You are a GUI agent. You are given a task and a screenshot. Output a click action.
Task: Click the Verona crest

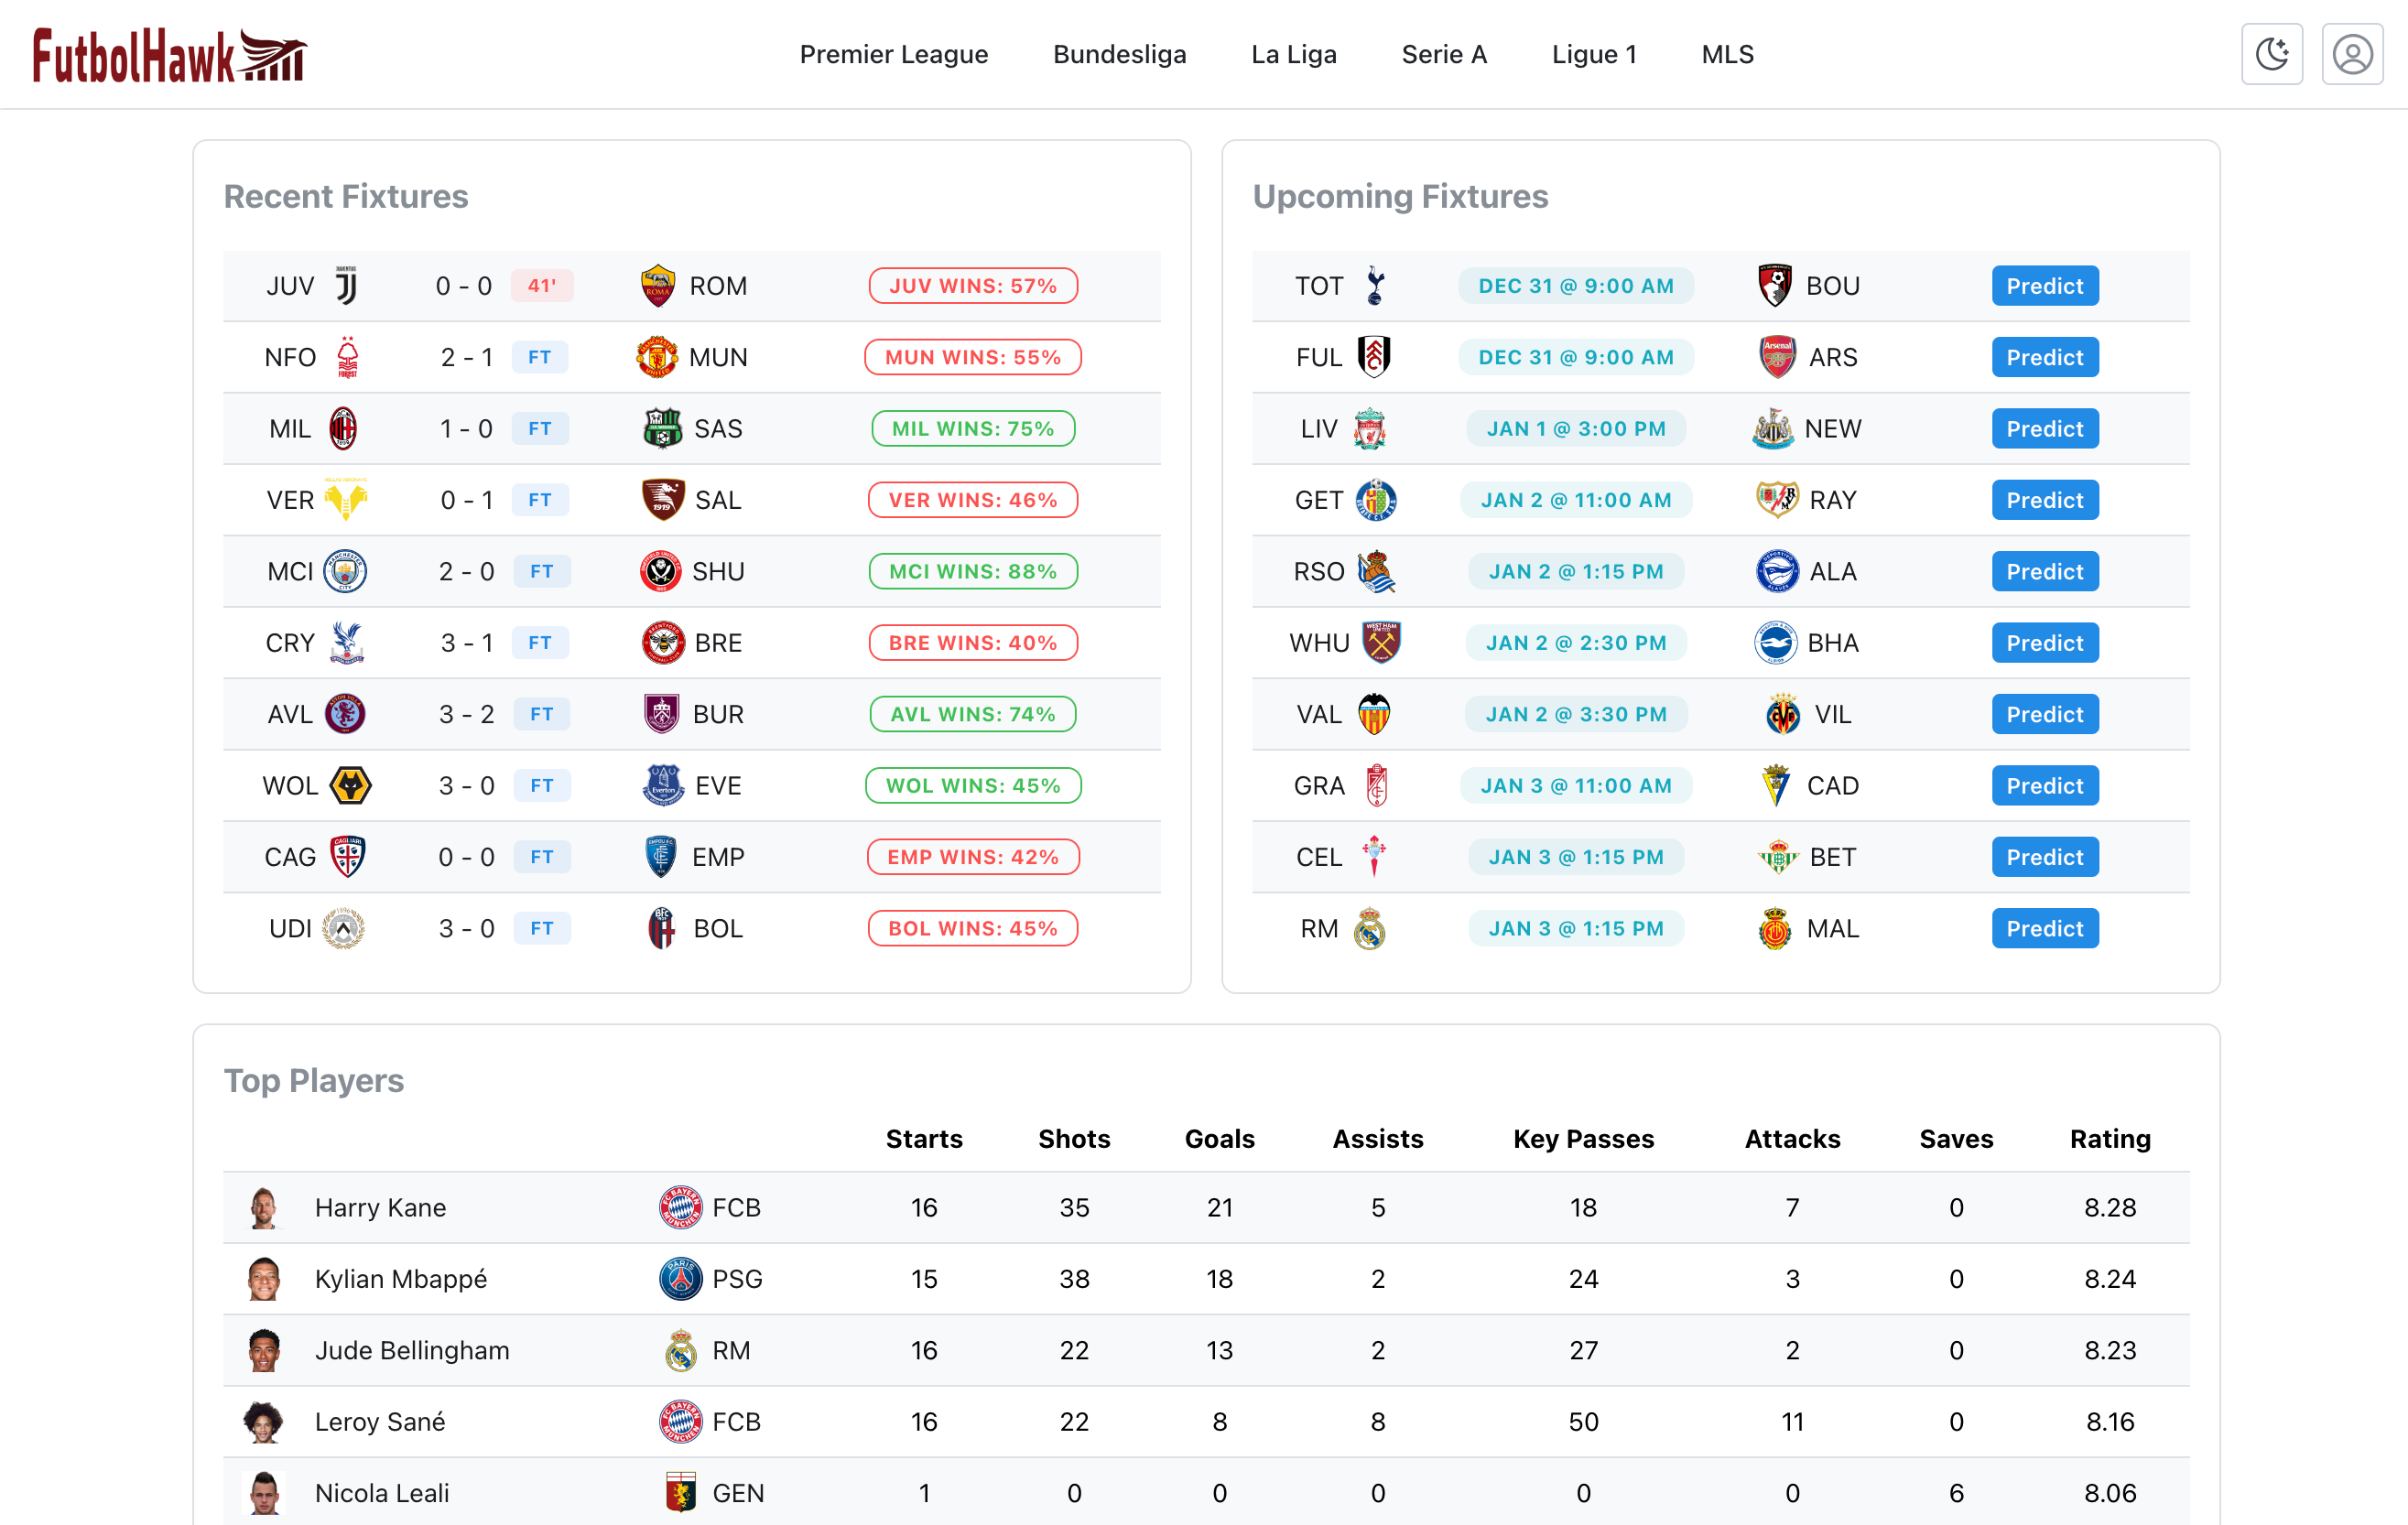pos(346,500)
